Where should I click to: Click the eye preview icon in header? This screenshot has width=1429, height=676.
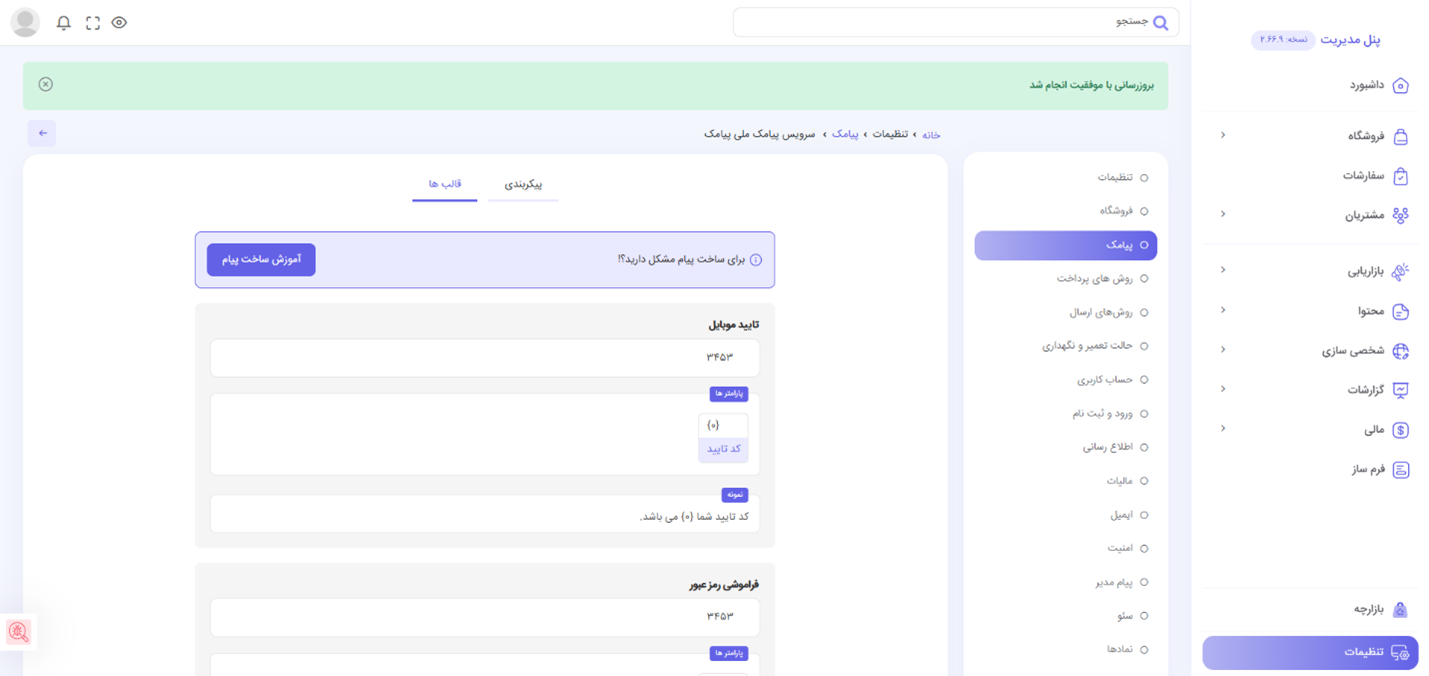(119, 23)
